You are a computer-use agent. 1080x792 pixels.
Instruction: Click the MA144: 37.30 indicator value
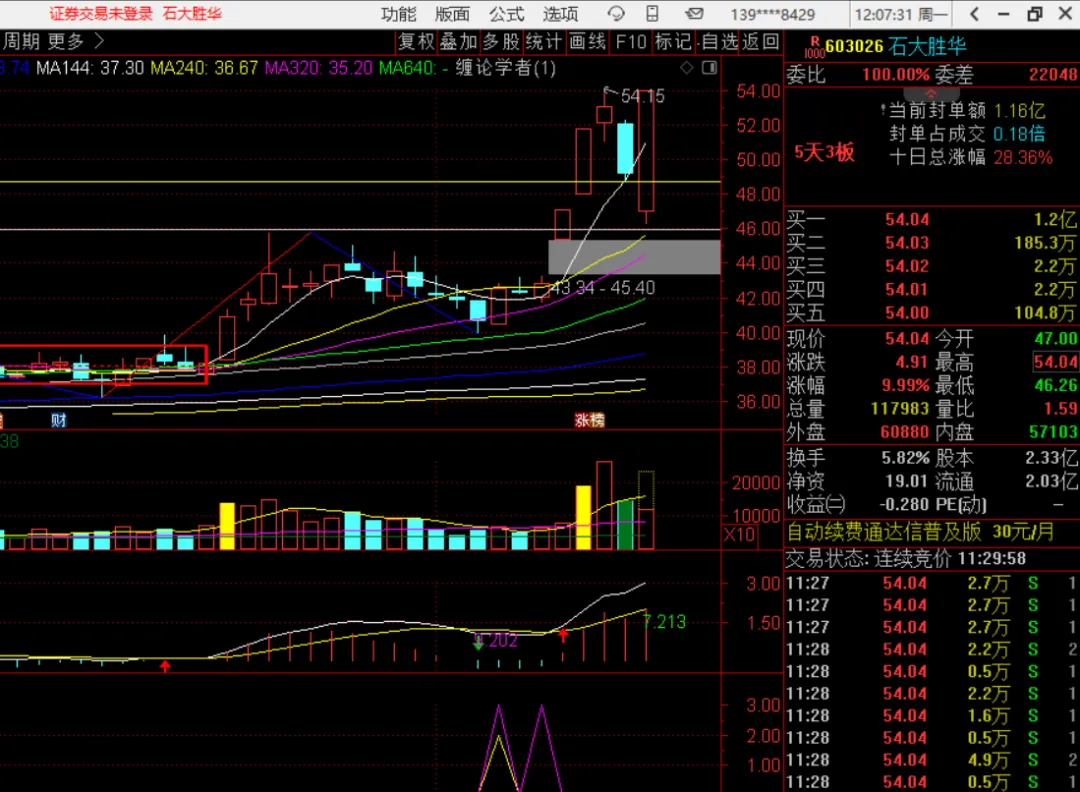[x=90, y=67]
